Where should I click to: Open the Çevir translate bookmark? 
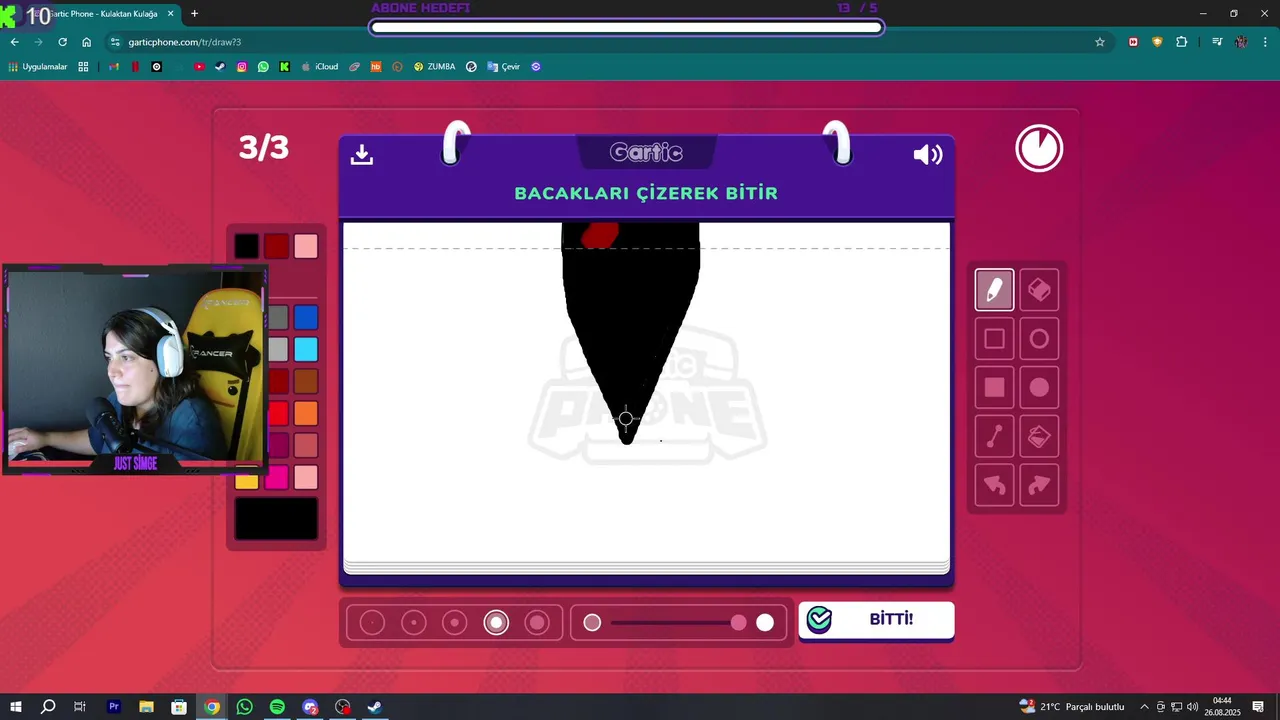503,67
